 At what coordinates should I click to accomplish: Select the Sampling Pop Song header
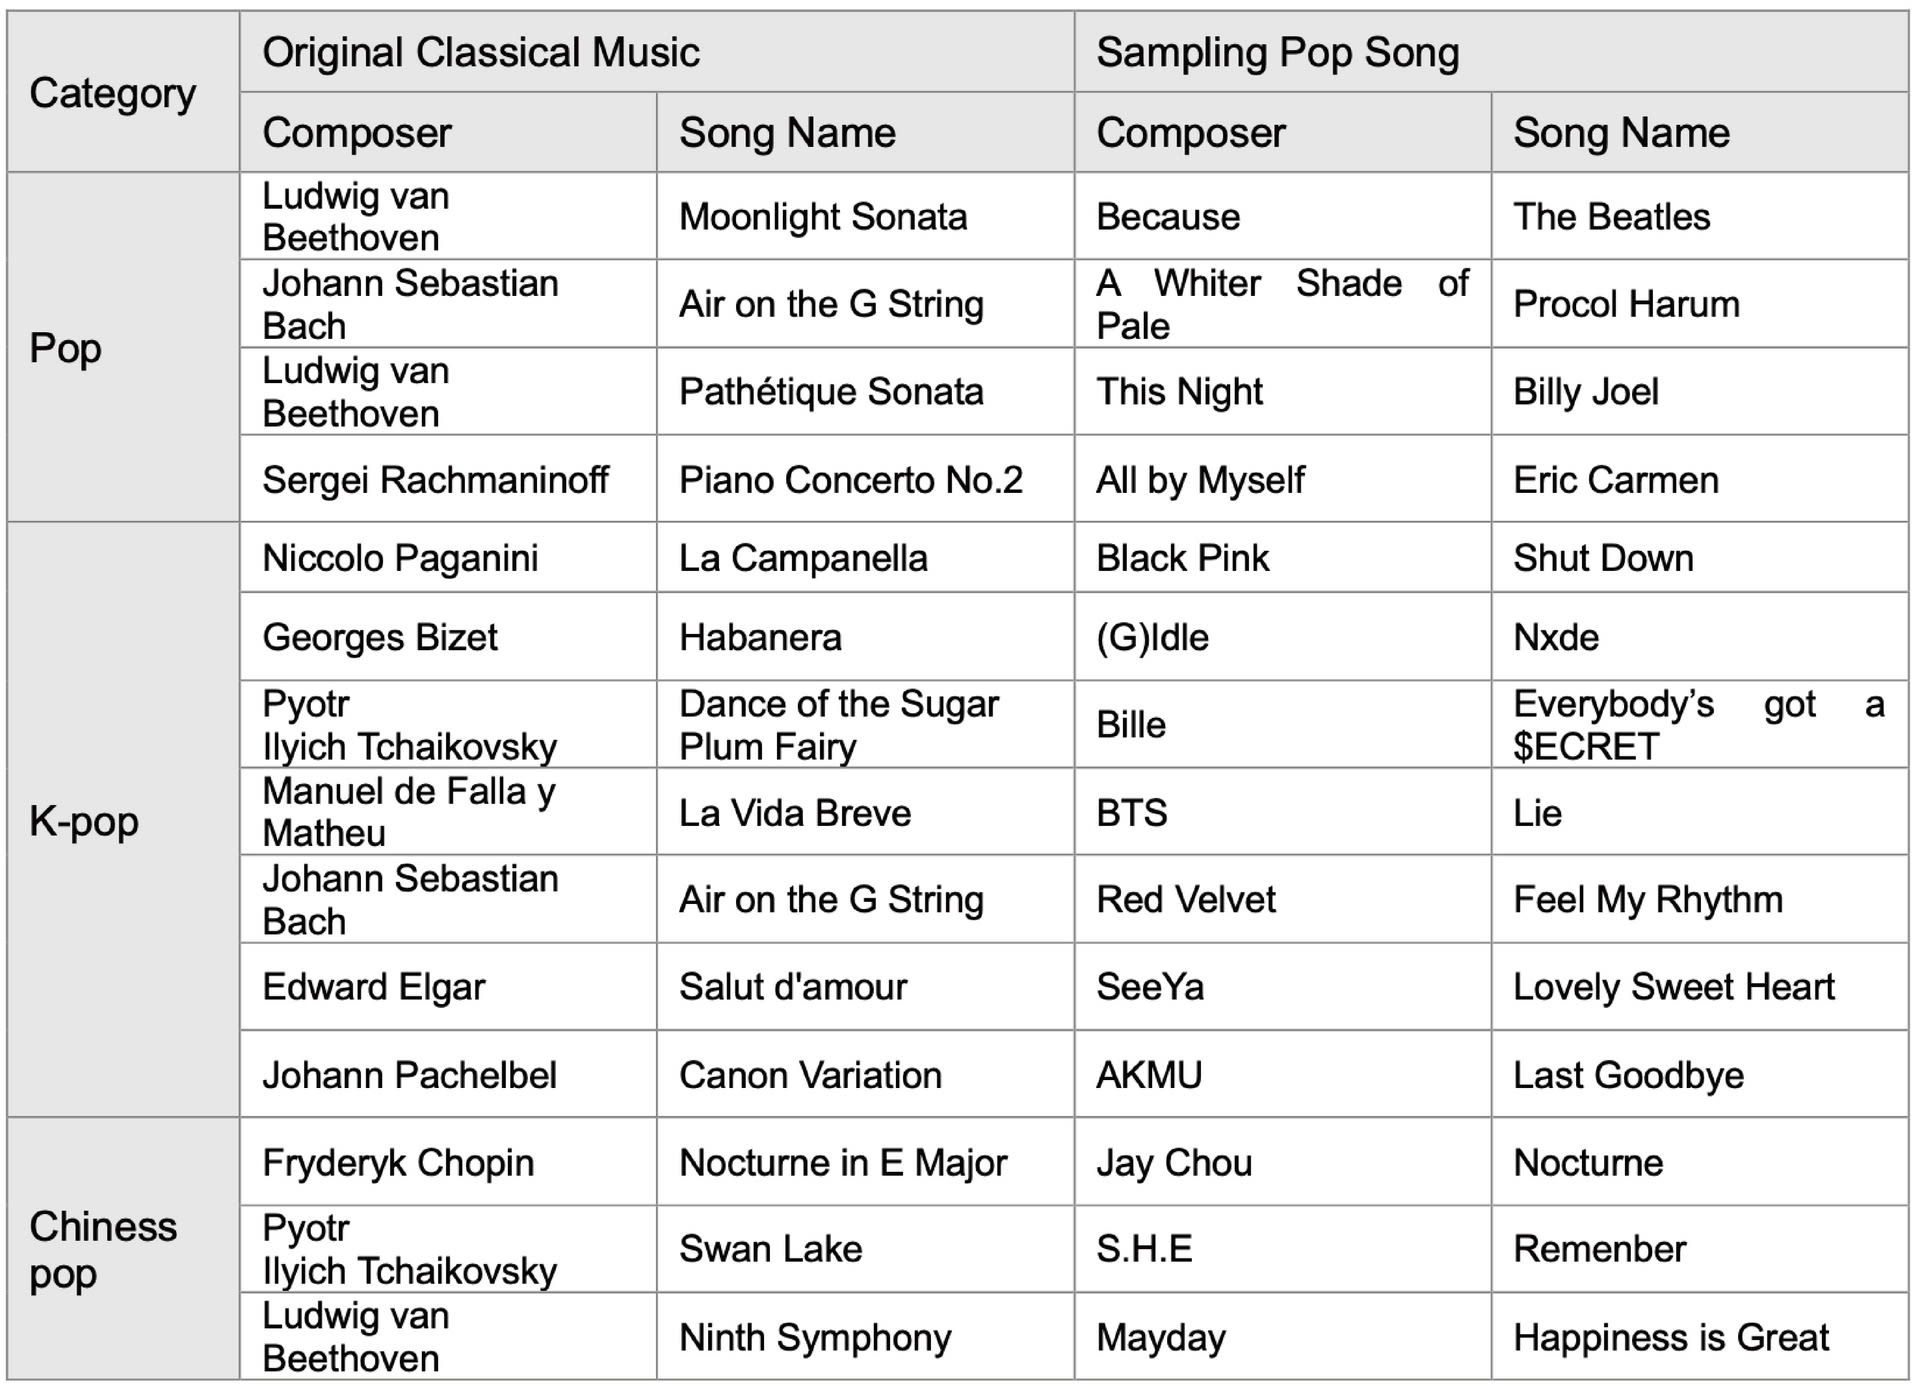1491,52
